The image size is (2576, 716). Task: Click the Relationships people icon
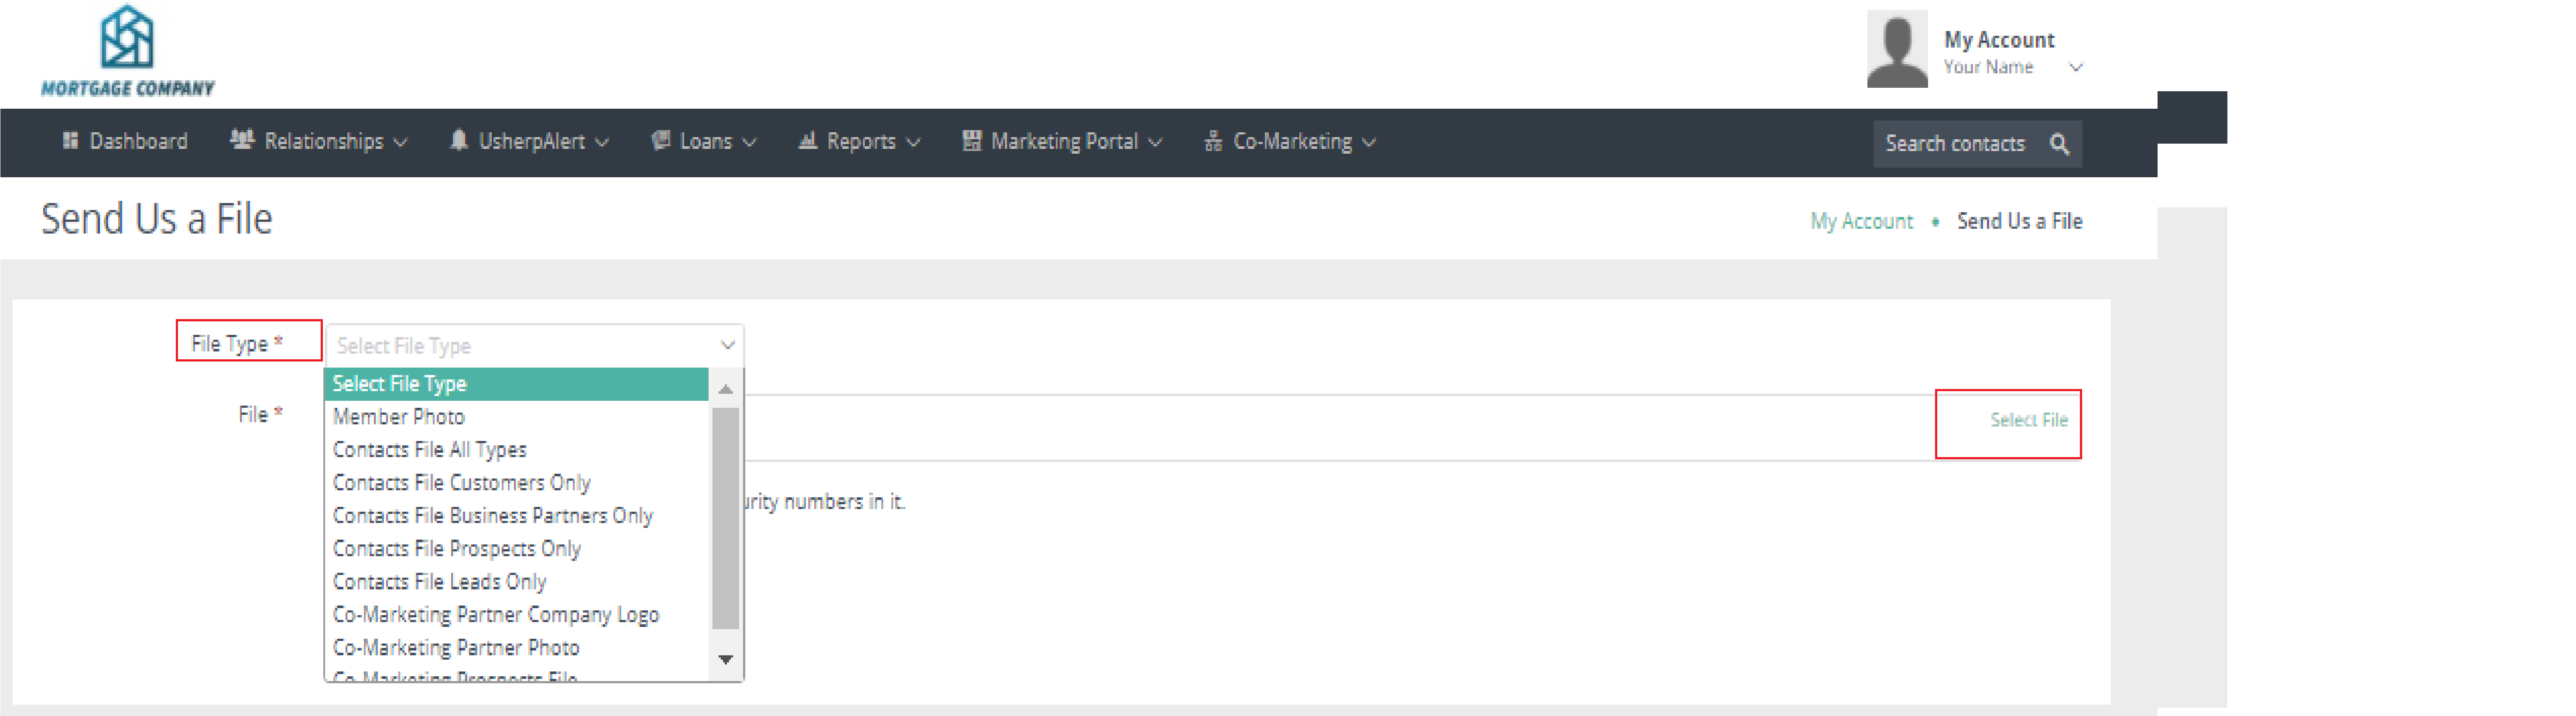tap(241, 140)
